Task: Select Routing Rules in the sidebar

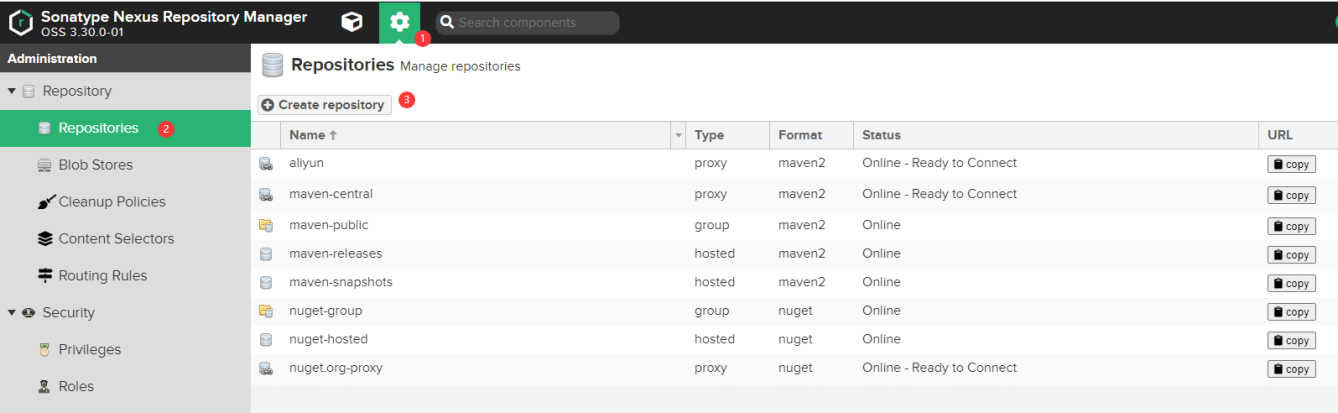Action: coord(102,276)
